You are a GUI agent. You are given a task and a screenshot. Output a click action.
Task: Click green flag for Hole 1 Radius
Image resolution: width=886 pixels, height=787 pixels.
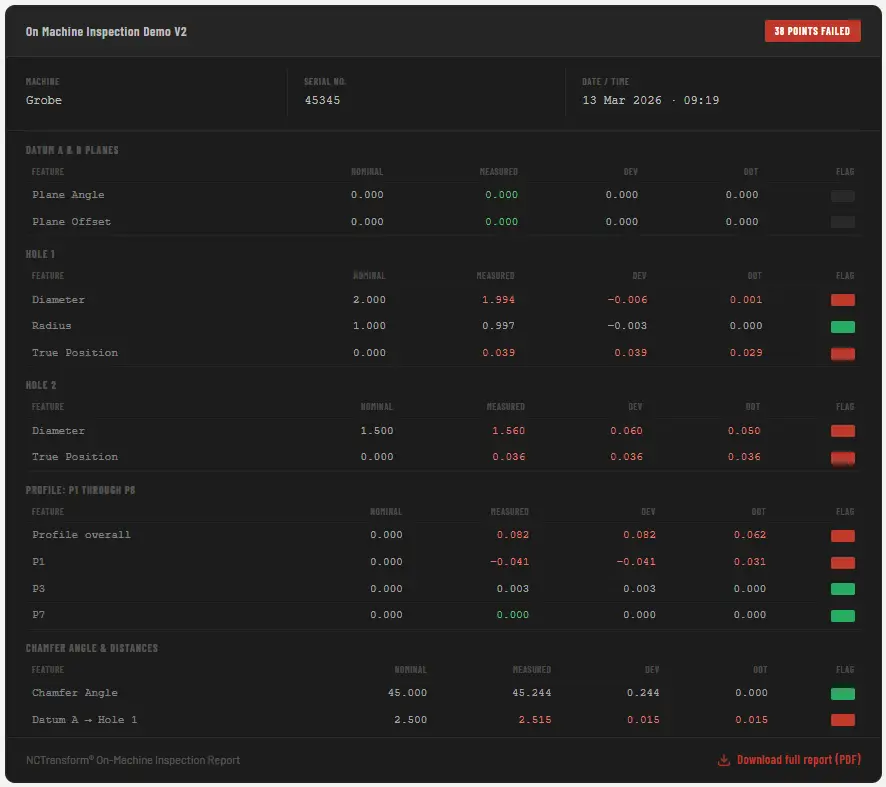(x=842, y=326)
